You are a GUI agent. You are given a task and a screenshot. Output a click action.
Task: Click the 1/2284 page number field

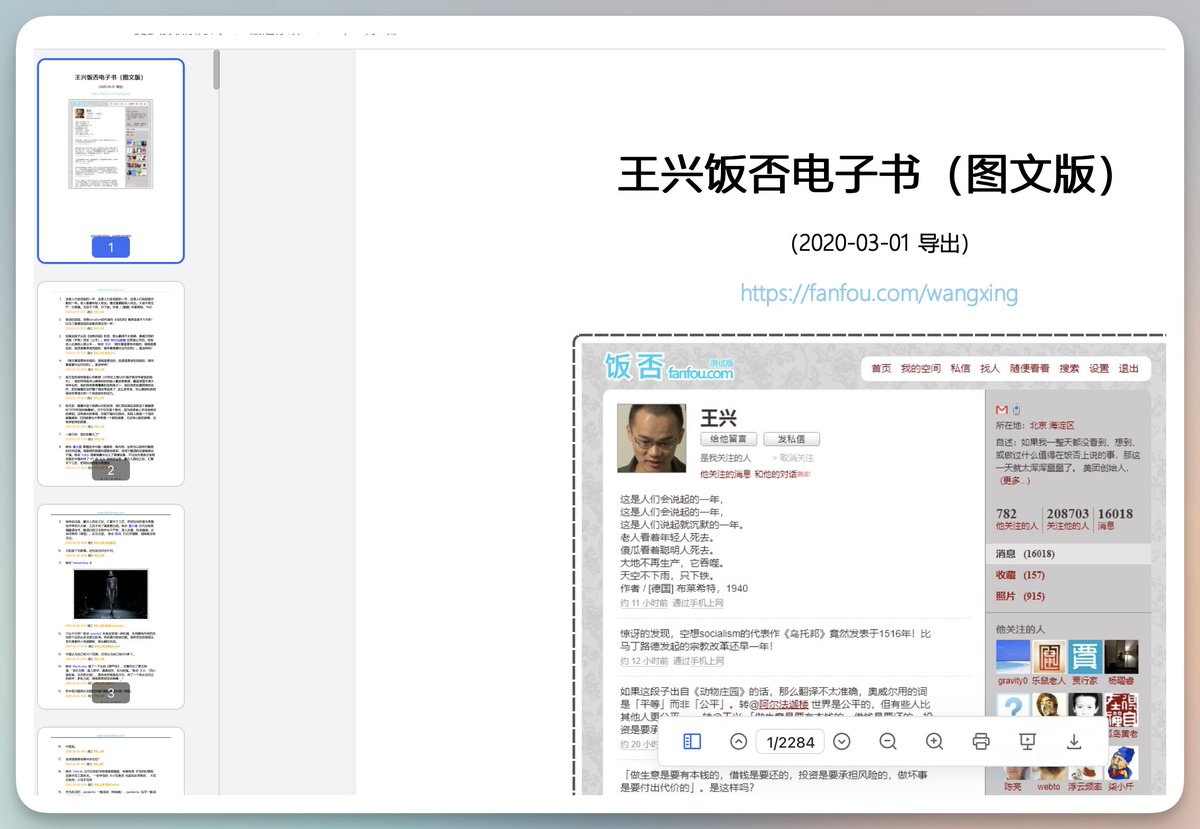point(790,741)
